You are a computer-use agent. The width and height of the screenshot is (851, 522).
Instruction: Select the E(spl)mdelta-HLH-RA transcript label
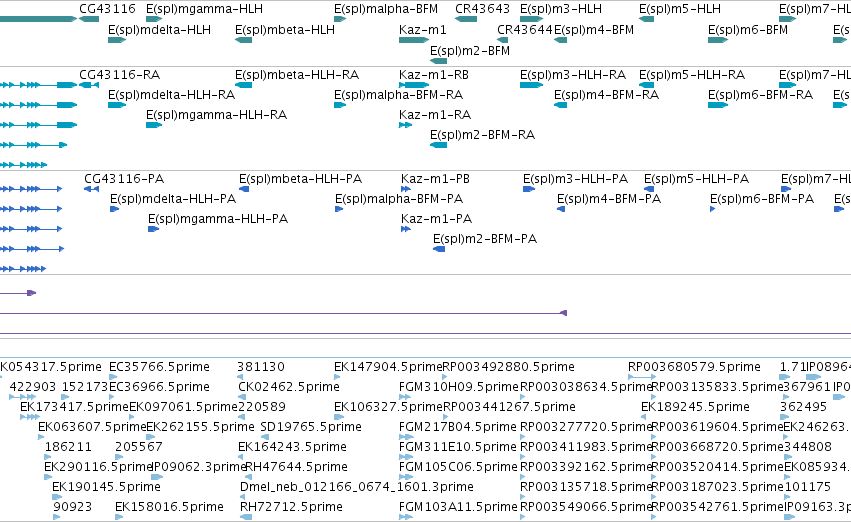click(x=172, y=95)
